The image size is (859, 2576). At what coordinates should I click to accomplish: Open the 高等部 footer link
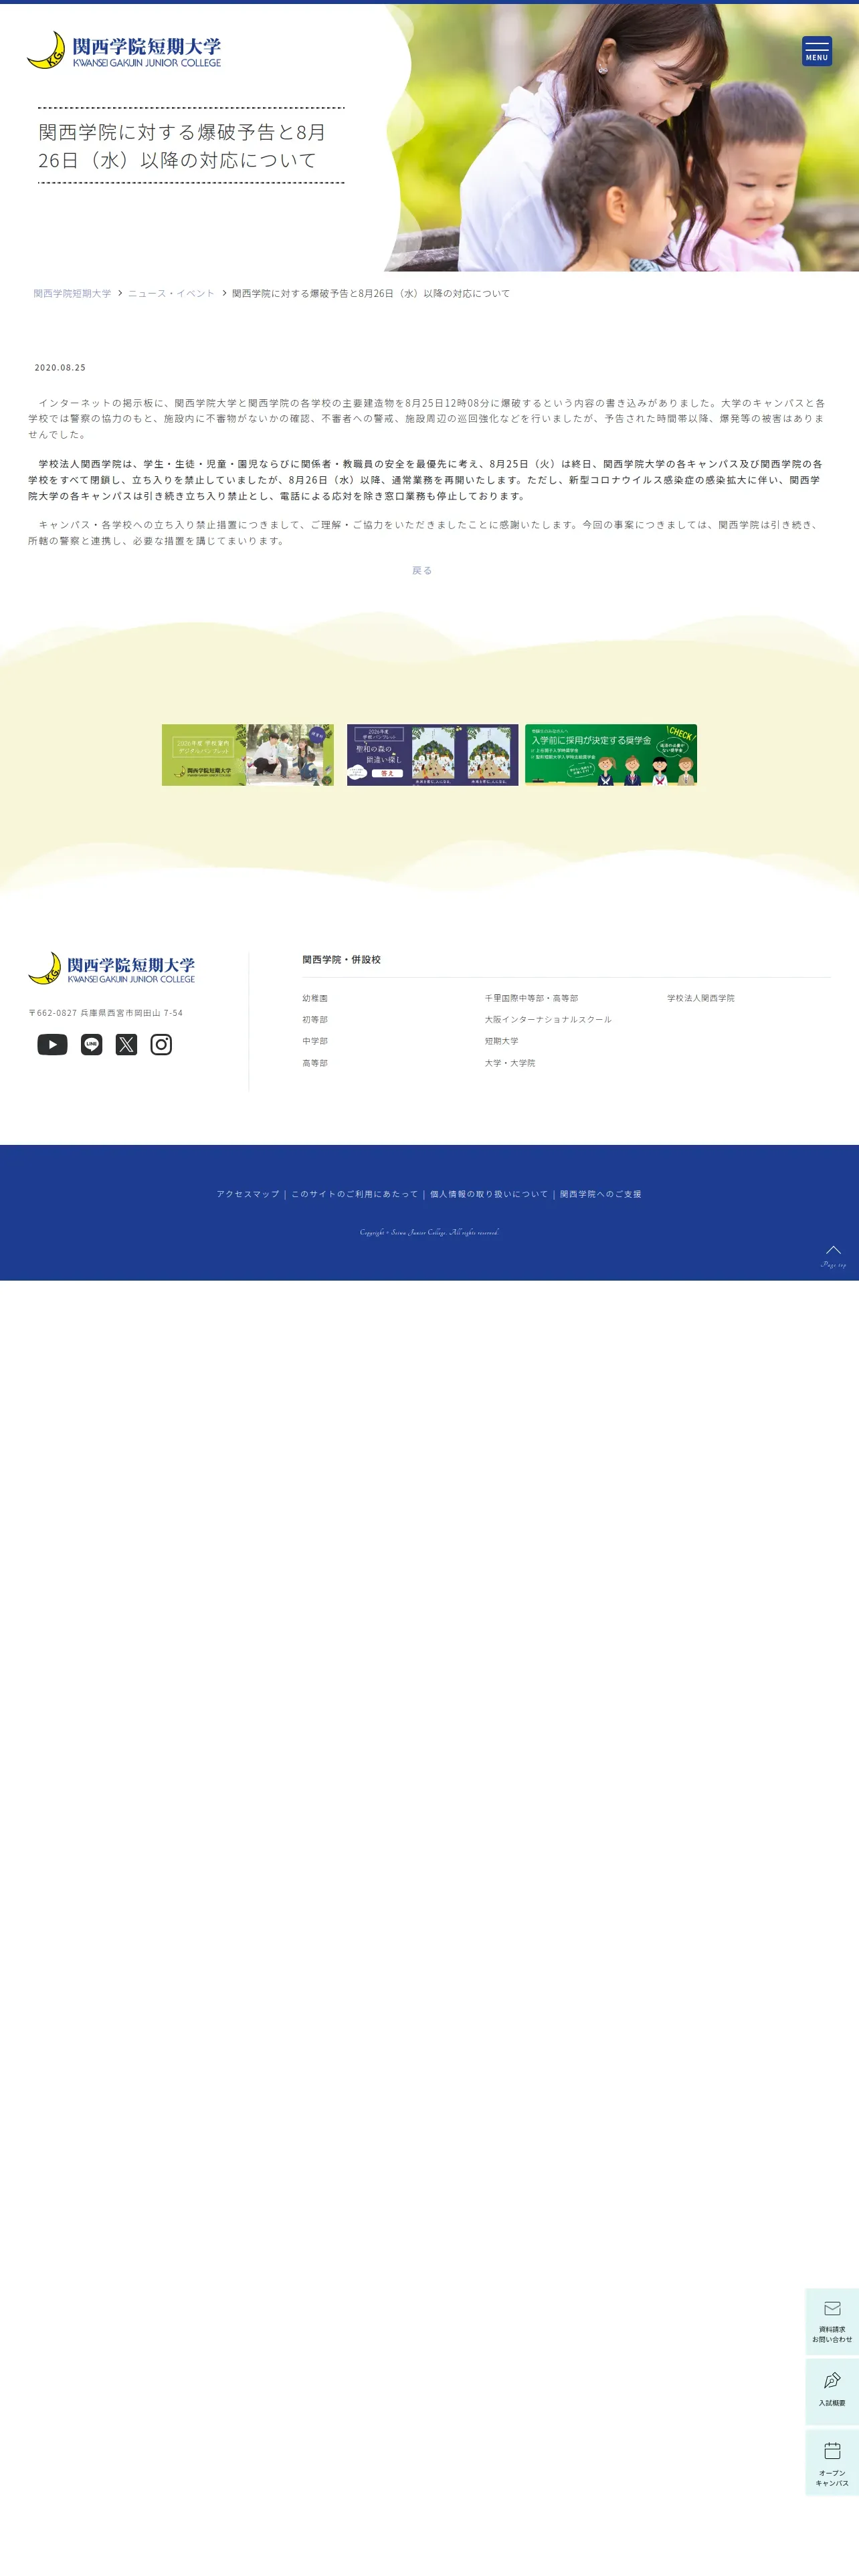pos(315,1063)
